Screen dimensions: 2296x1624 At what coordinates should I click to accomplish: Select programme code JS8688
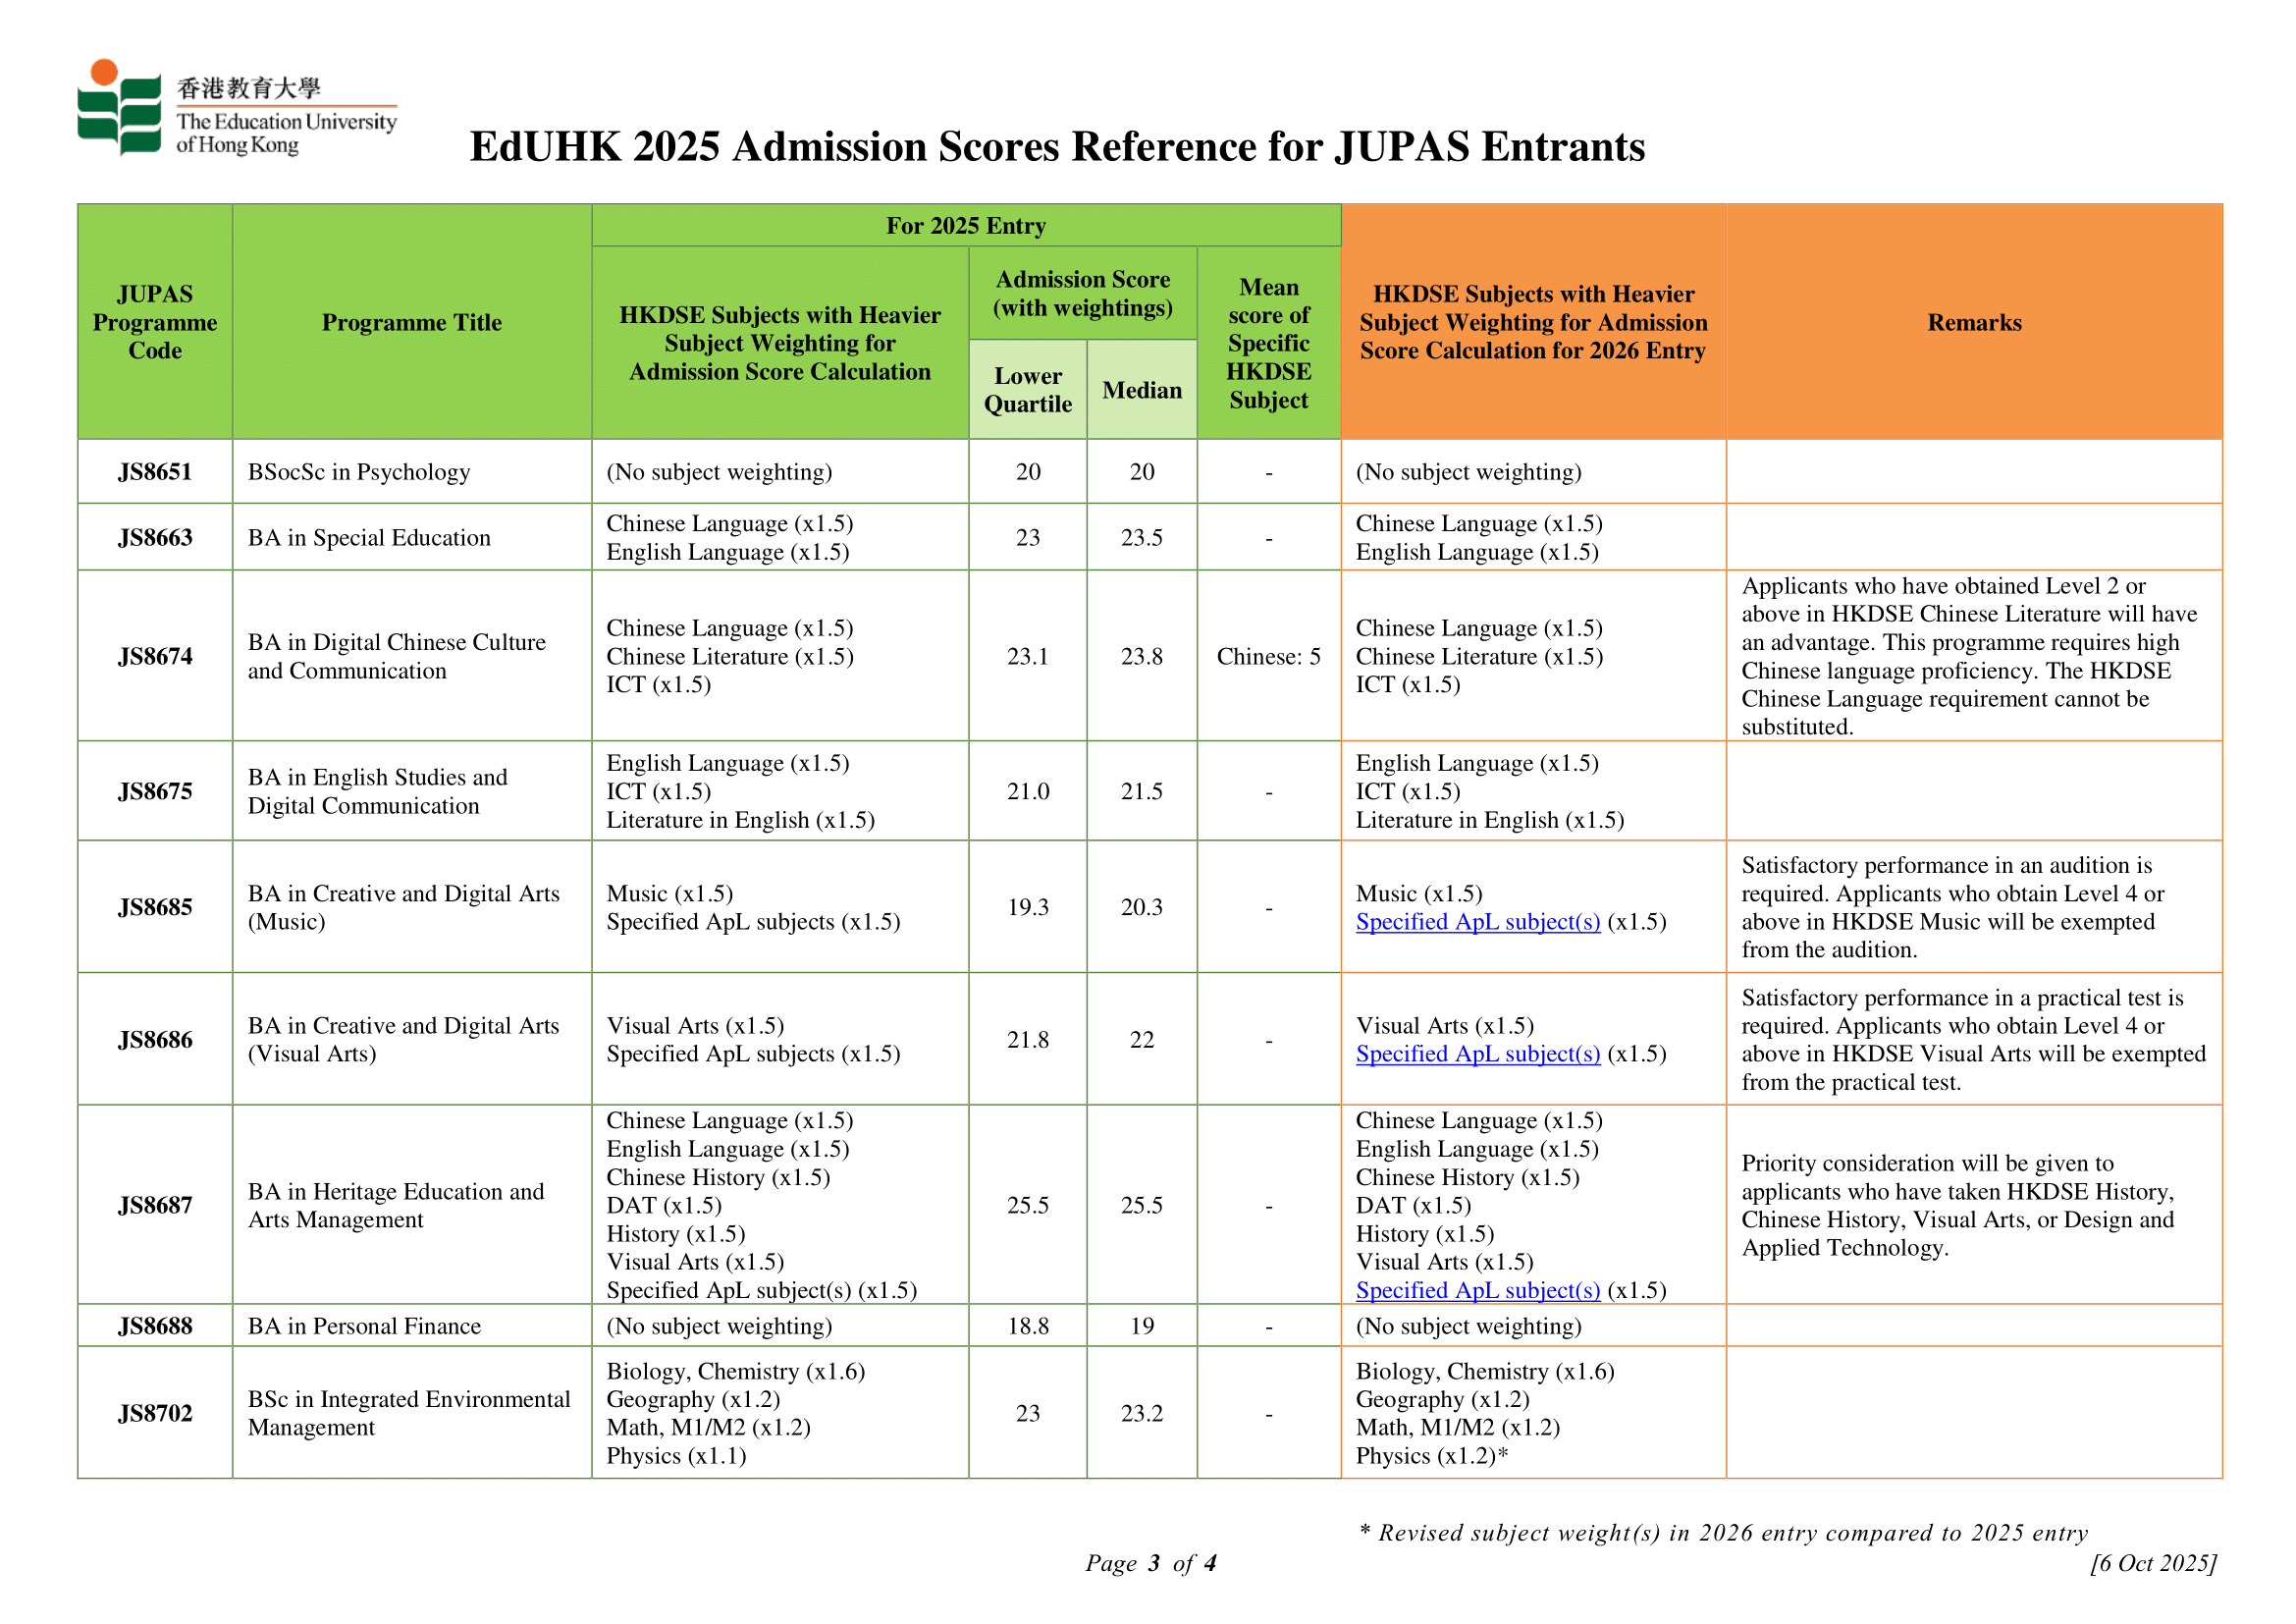pos(155,1326)
